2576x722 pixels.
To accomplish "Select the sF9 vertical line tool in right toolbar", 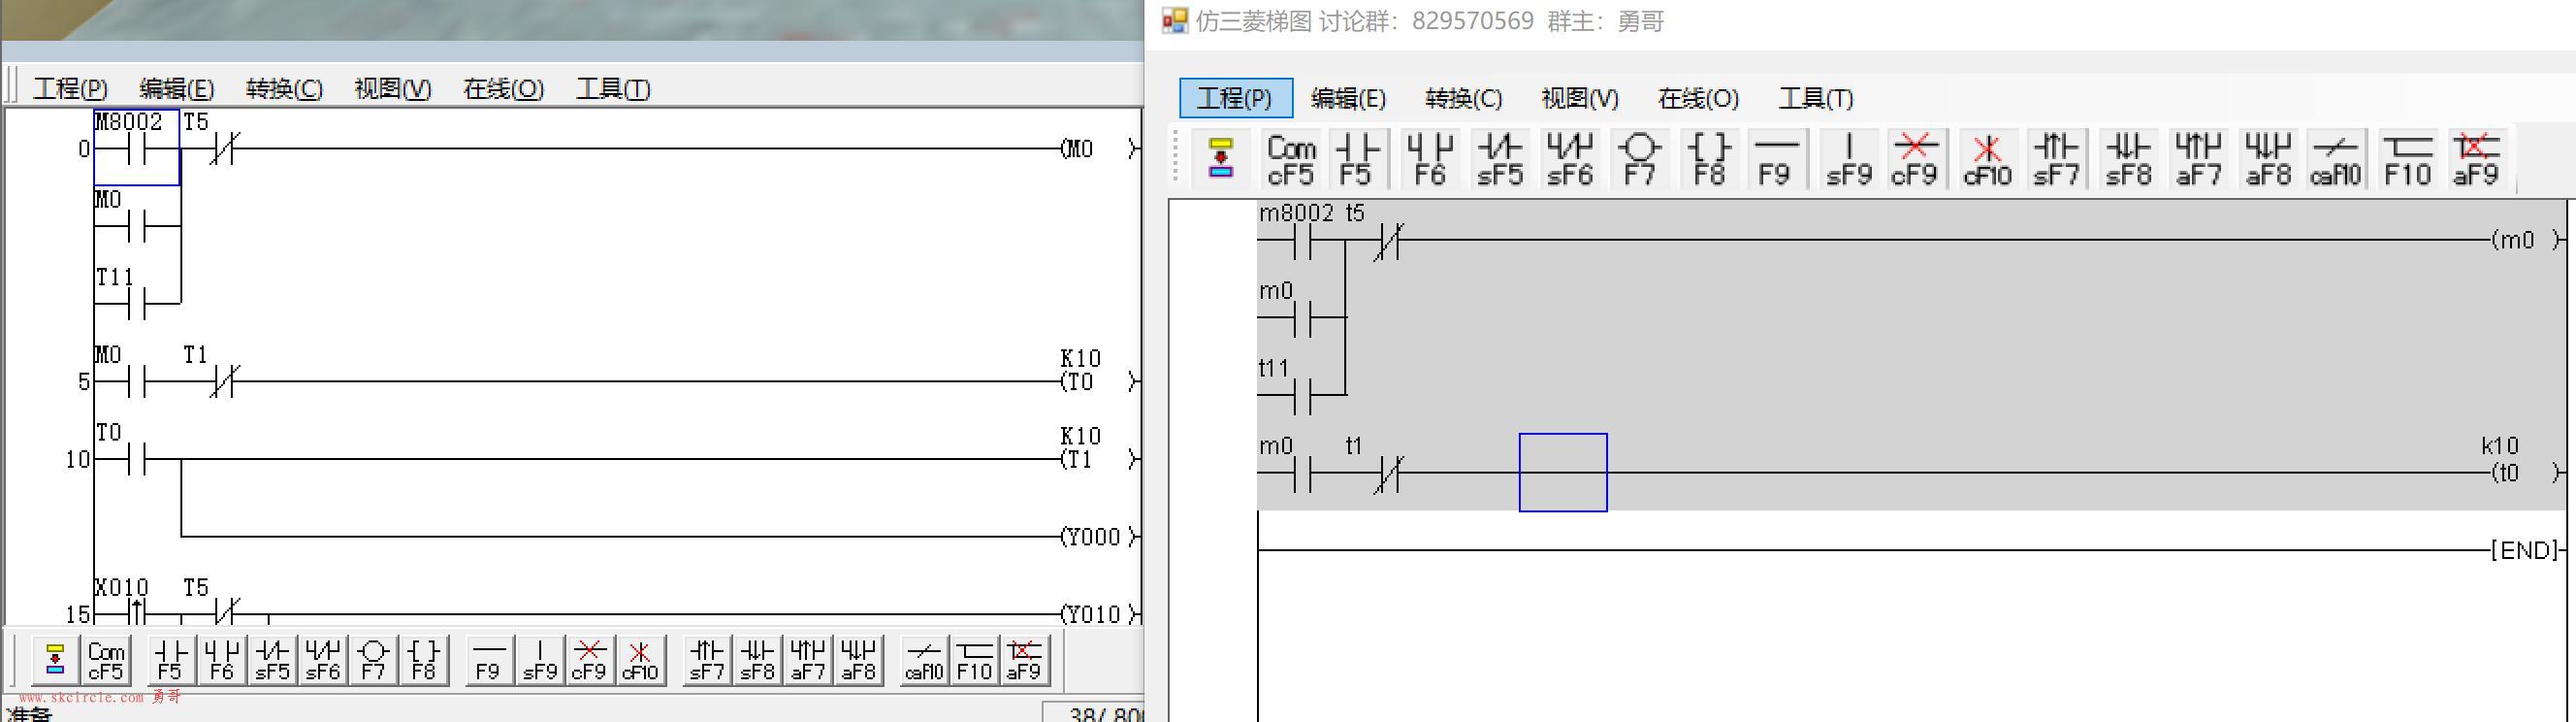I will 1849,160.
